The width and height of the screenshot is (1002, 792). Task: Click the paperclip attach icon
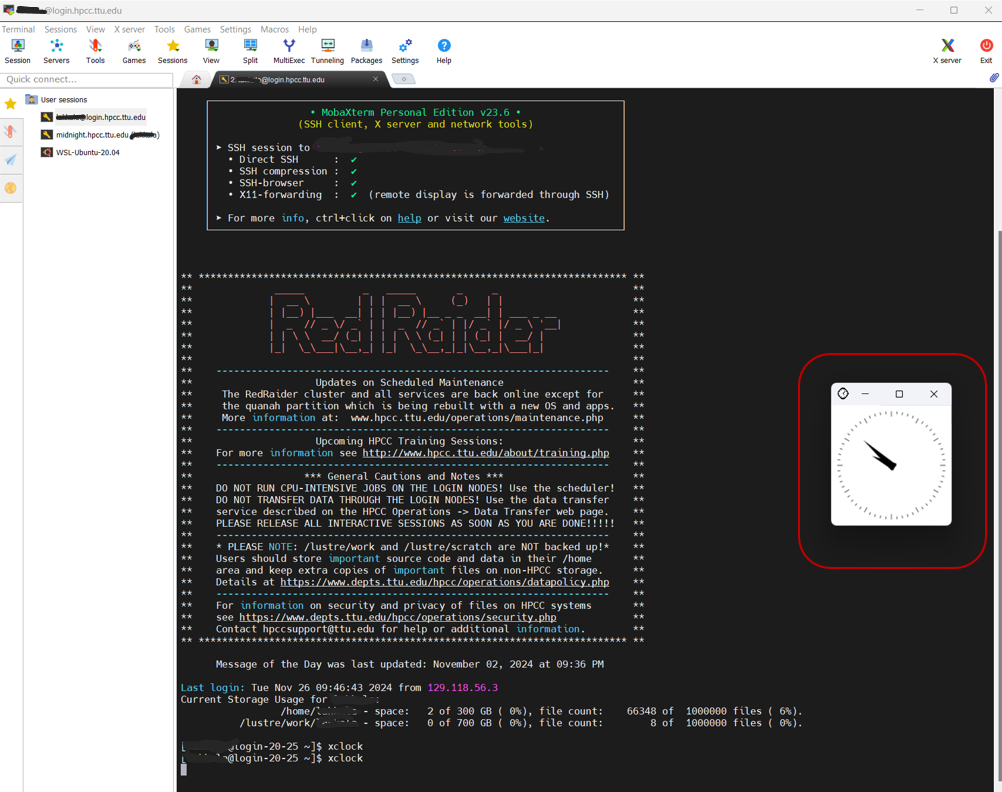(x=994, y=78)
